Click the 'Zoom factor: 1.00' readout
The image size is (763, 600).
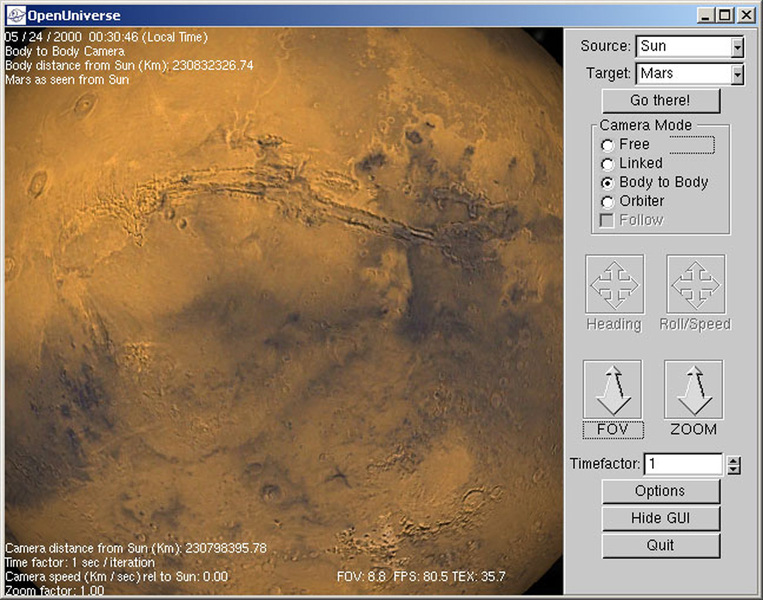point(54,591)
